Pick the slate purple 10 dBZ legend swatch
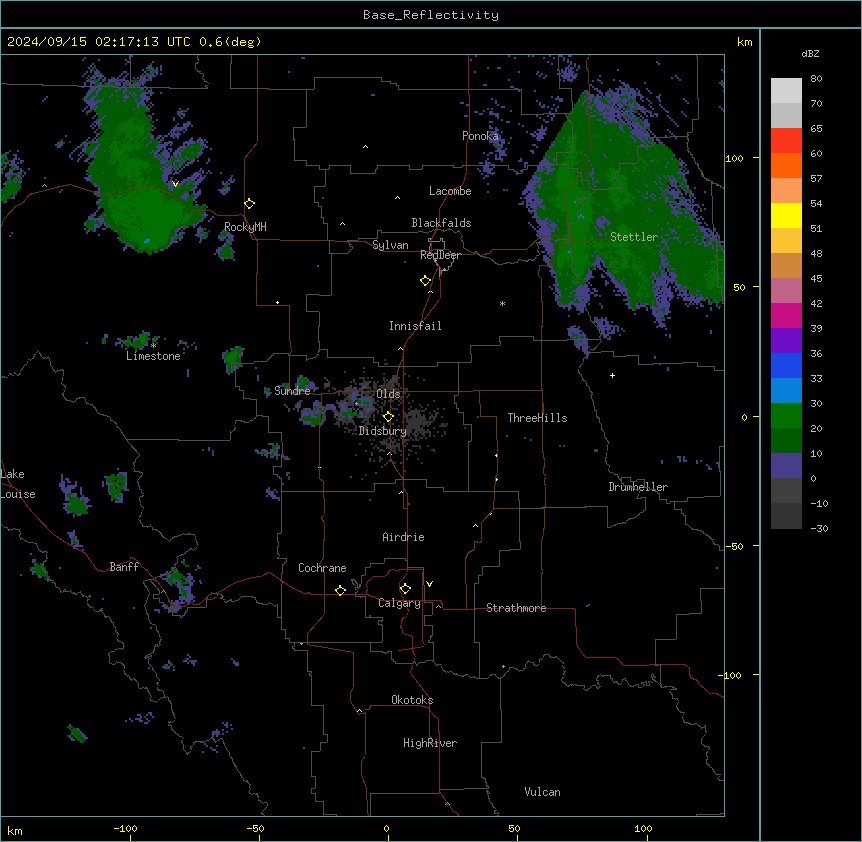Screen dimensions: 862x842 [786, 466]
